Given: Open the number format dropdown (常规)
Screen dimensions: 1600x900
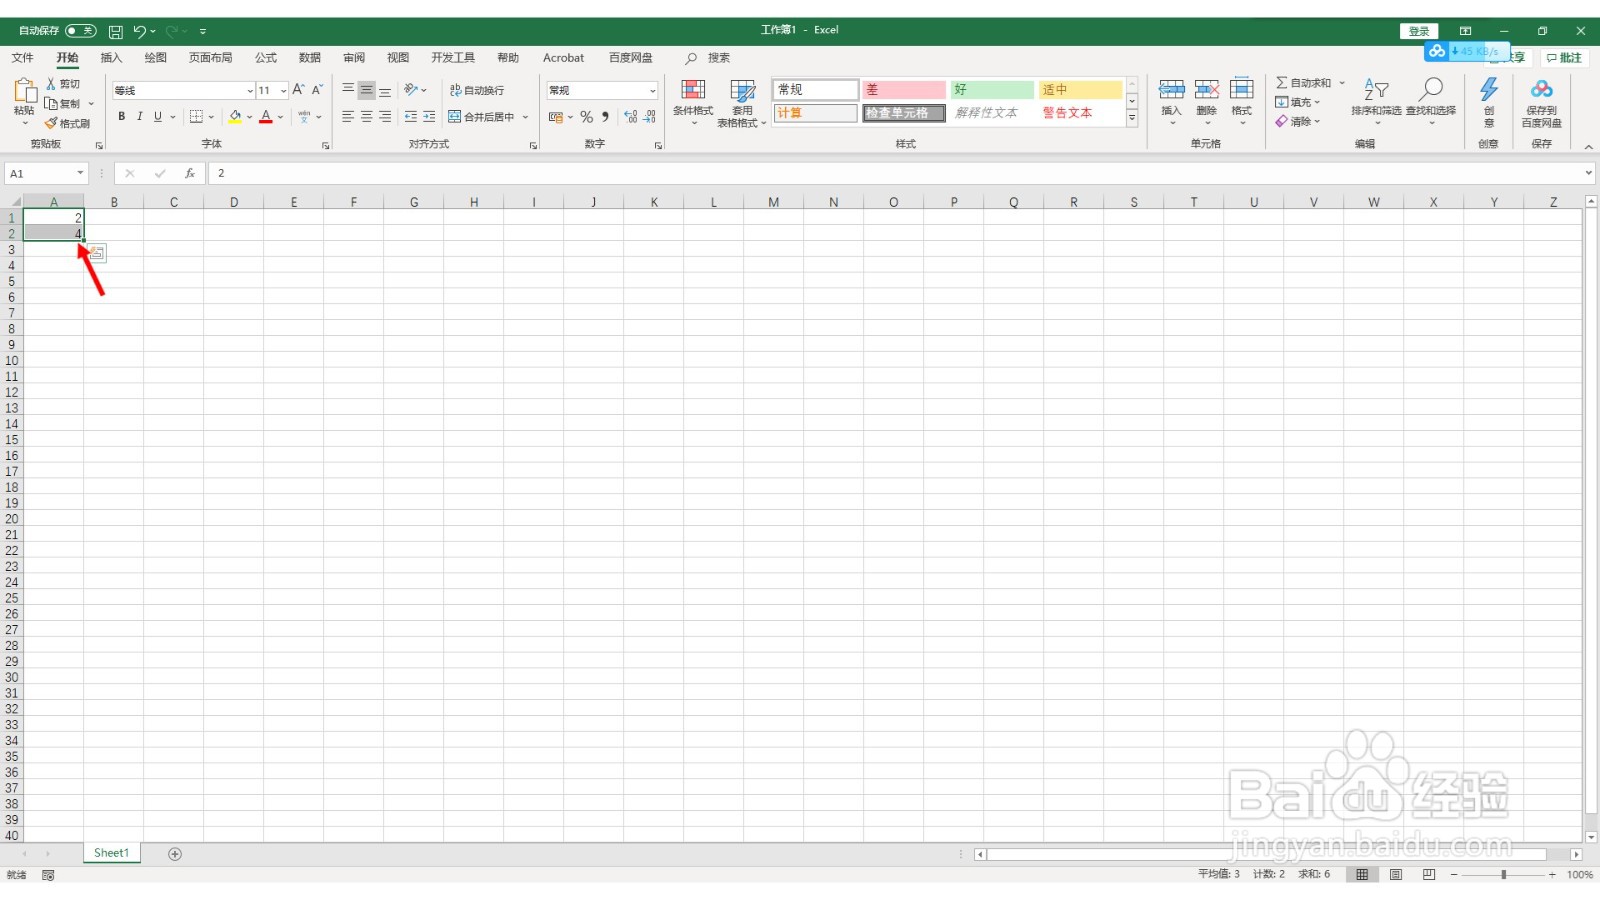Looking at the screenshot, I should [653, 90].
